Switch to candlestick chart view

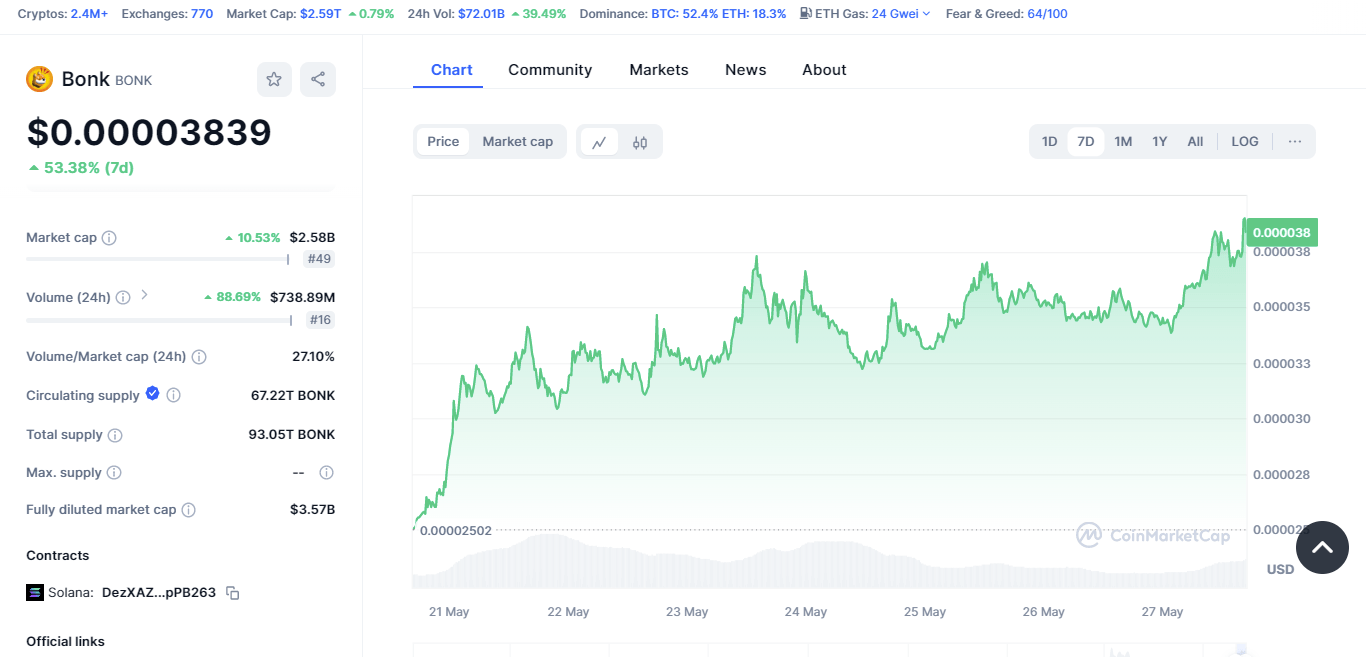[640, 142]
